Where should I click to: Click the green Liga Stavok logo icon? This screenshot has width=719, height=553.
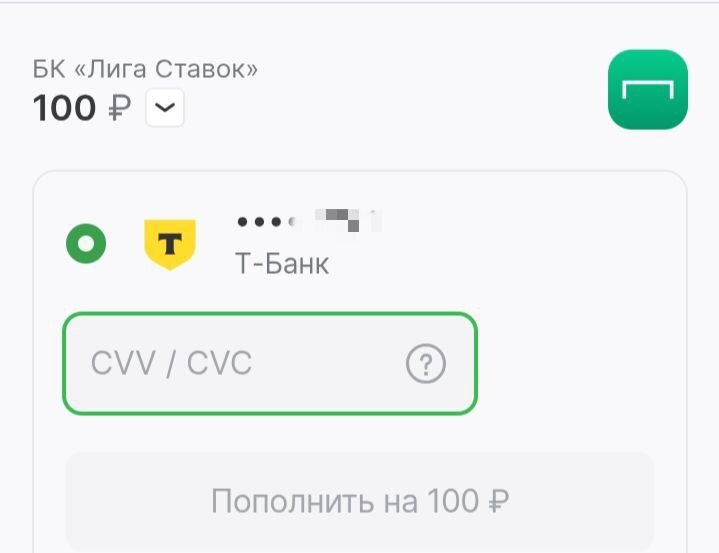[647, 89]
